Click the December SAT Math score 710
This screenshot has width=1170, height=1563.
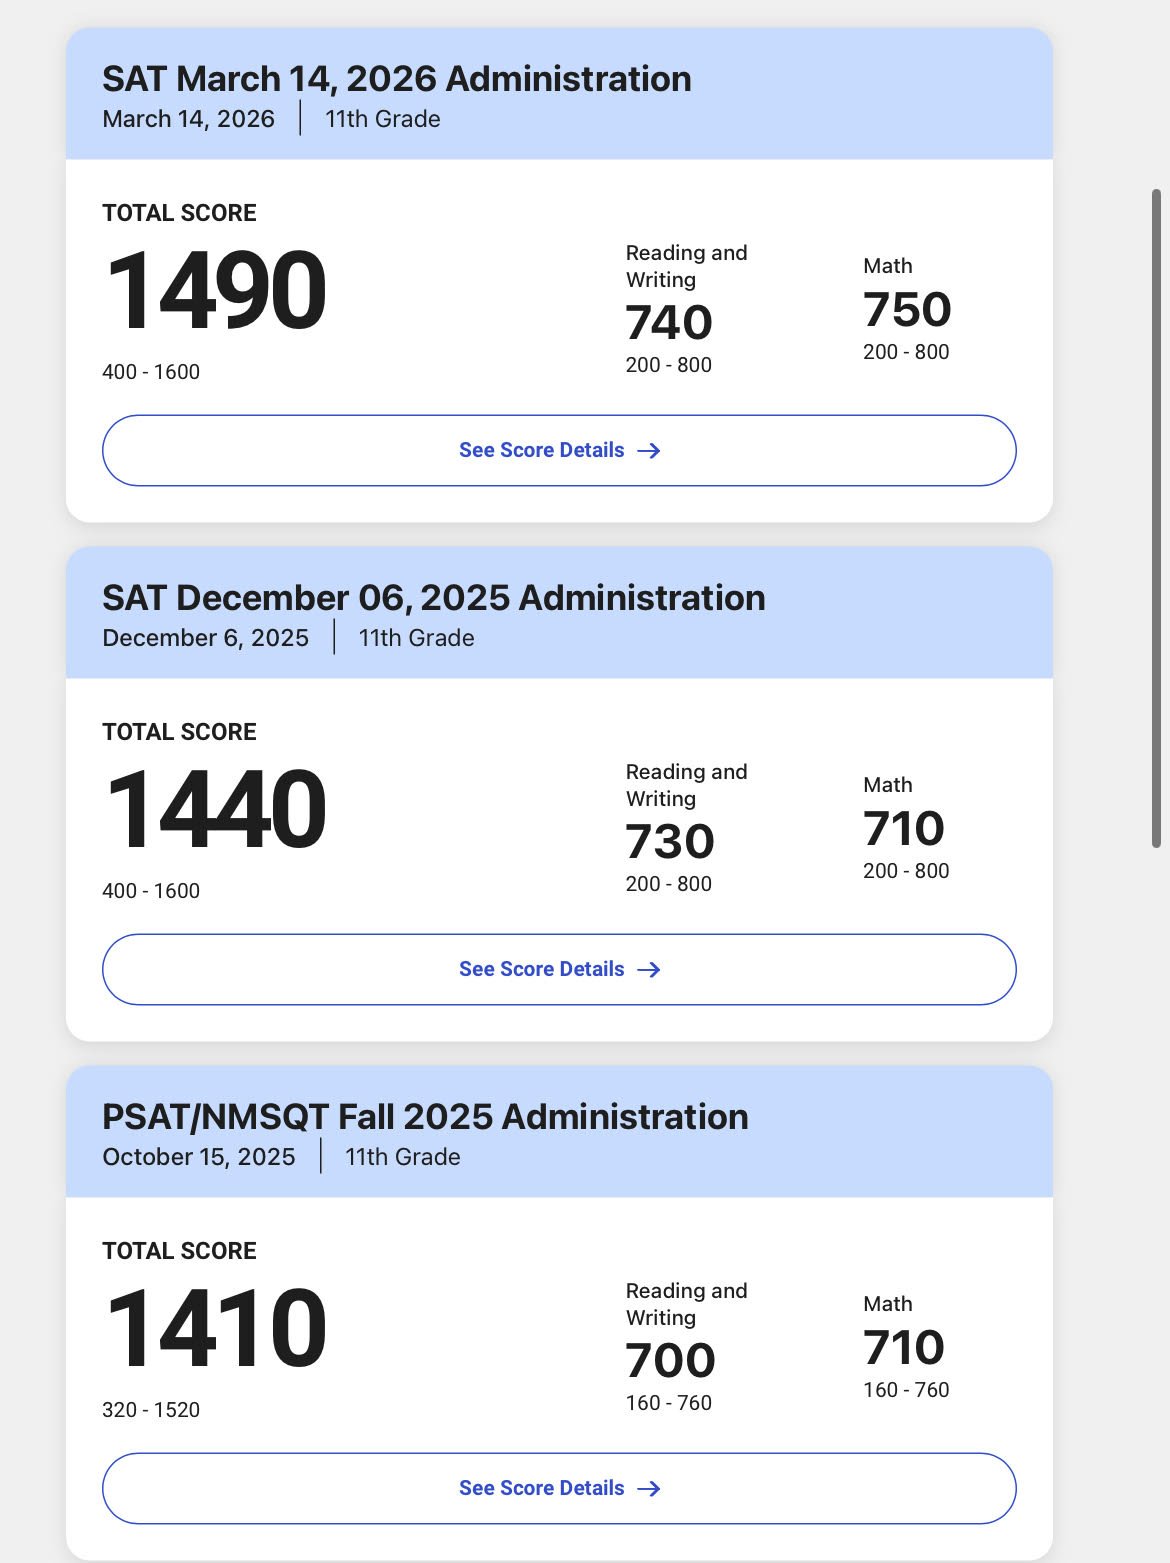(904, 828)
